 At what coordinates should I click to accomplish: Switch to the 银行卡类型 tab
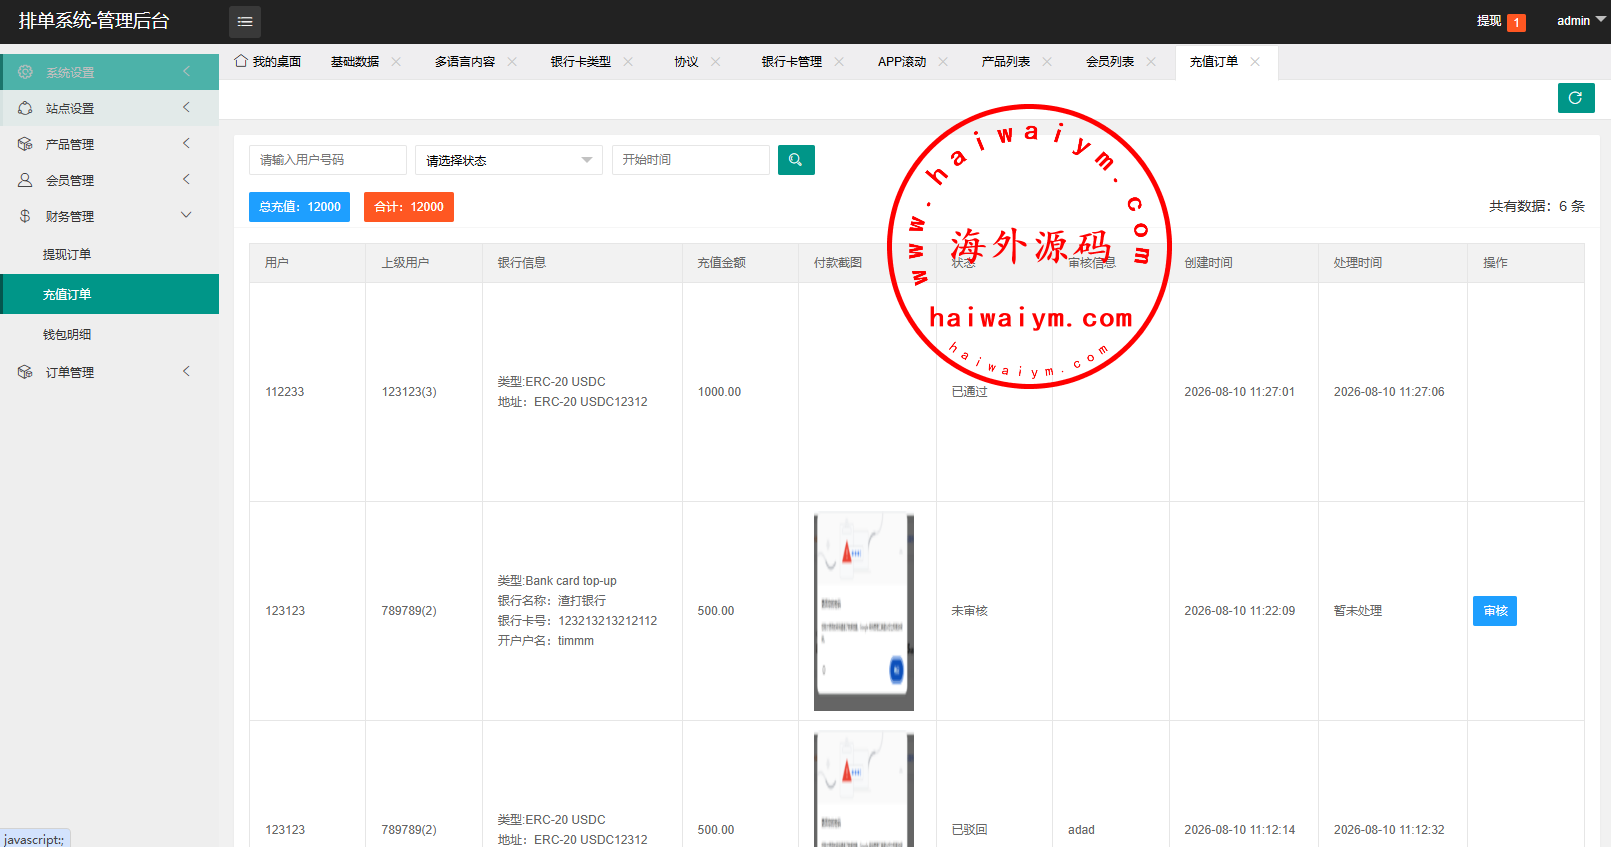click(581, 62)
